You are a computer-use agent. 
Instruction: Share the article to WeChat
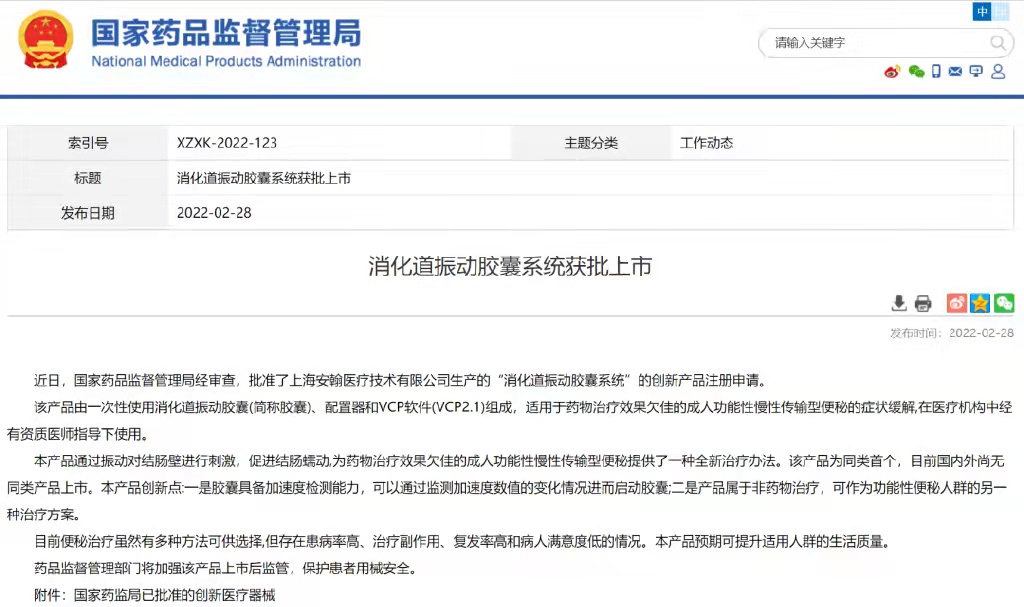[1005, 302]
